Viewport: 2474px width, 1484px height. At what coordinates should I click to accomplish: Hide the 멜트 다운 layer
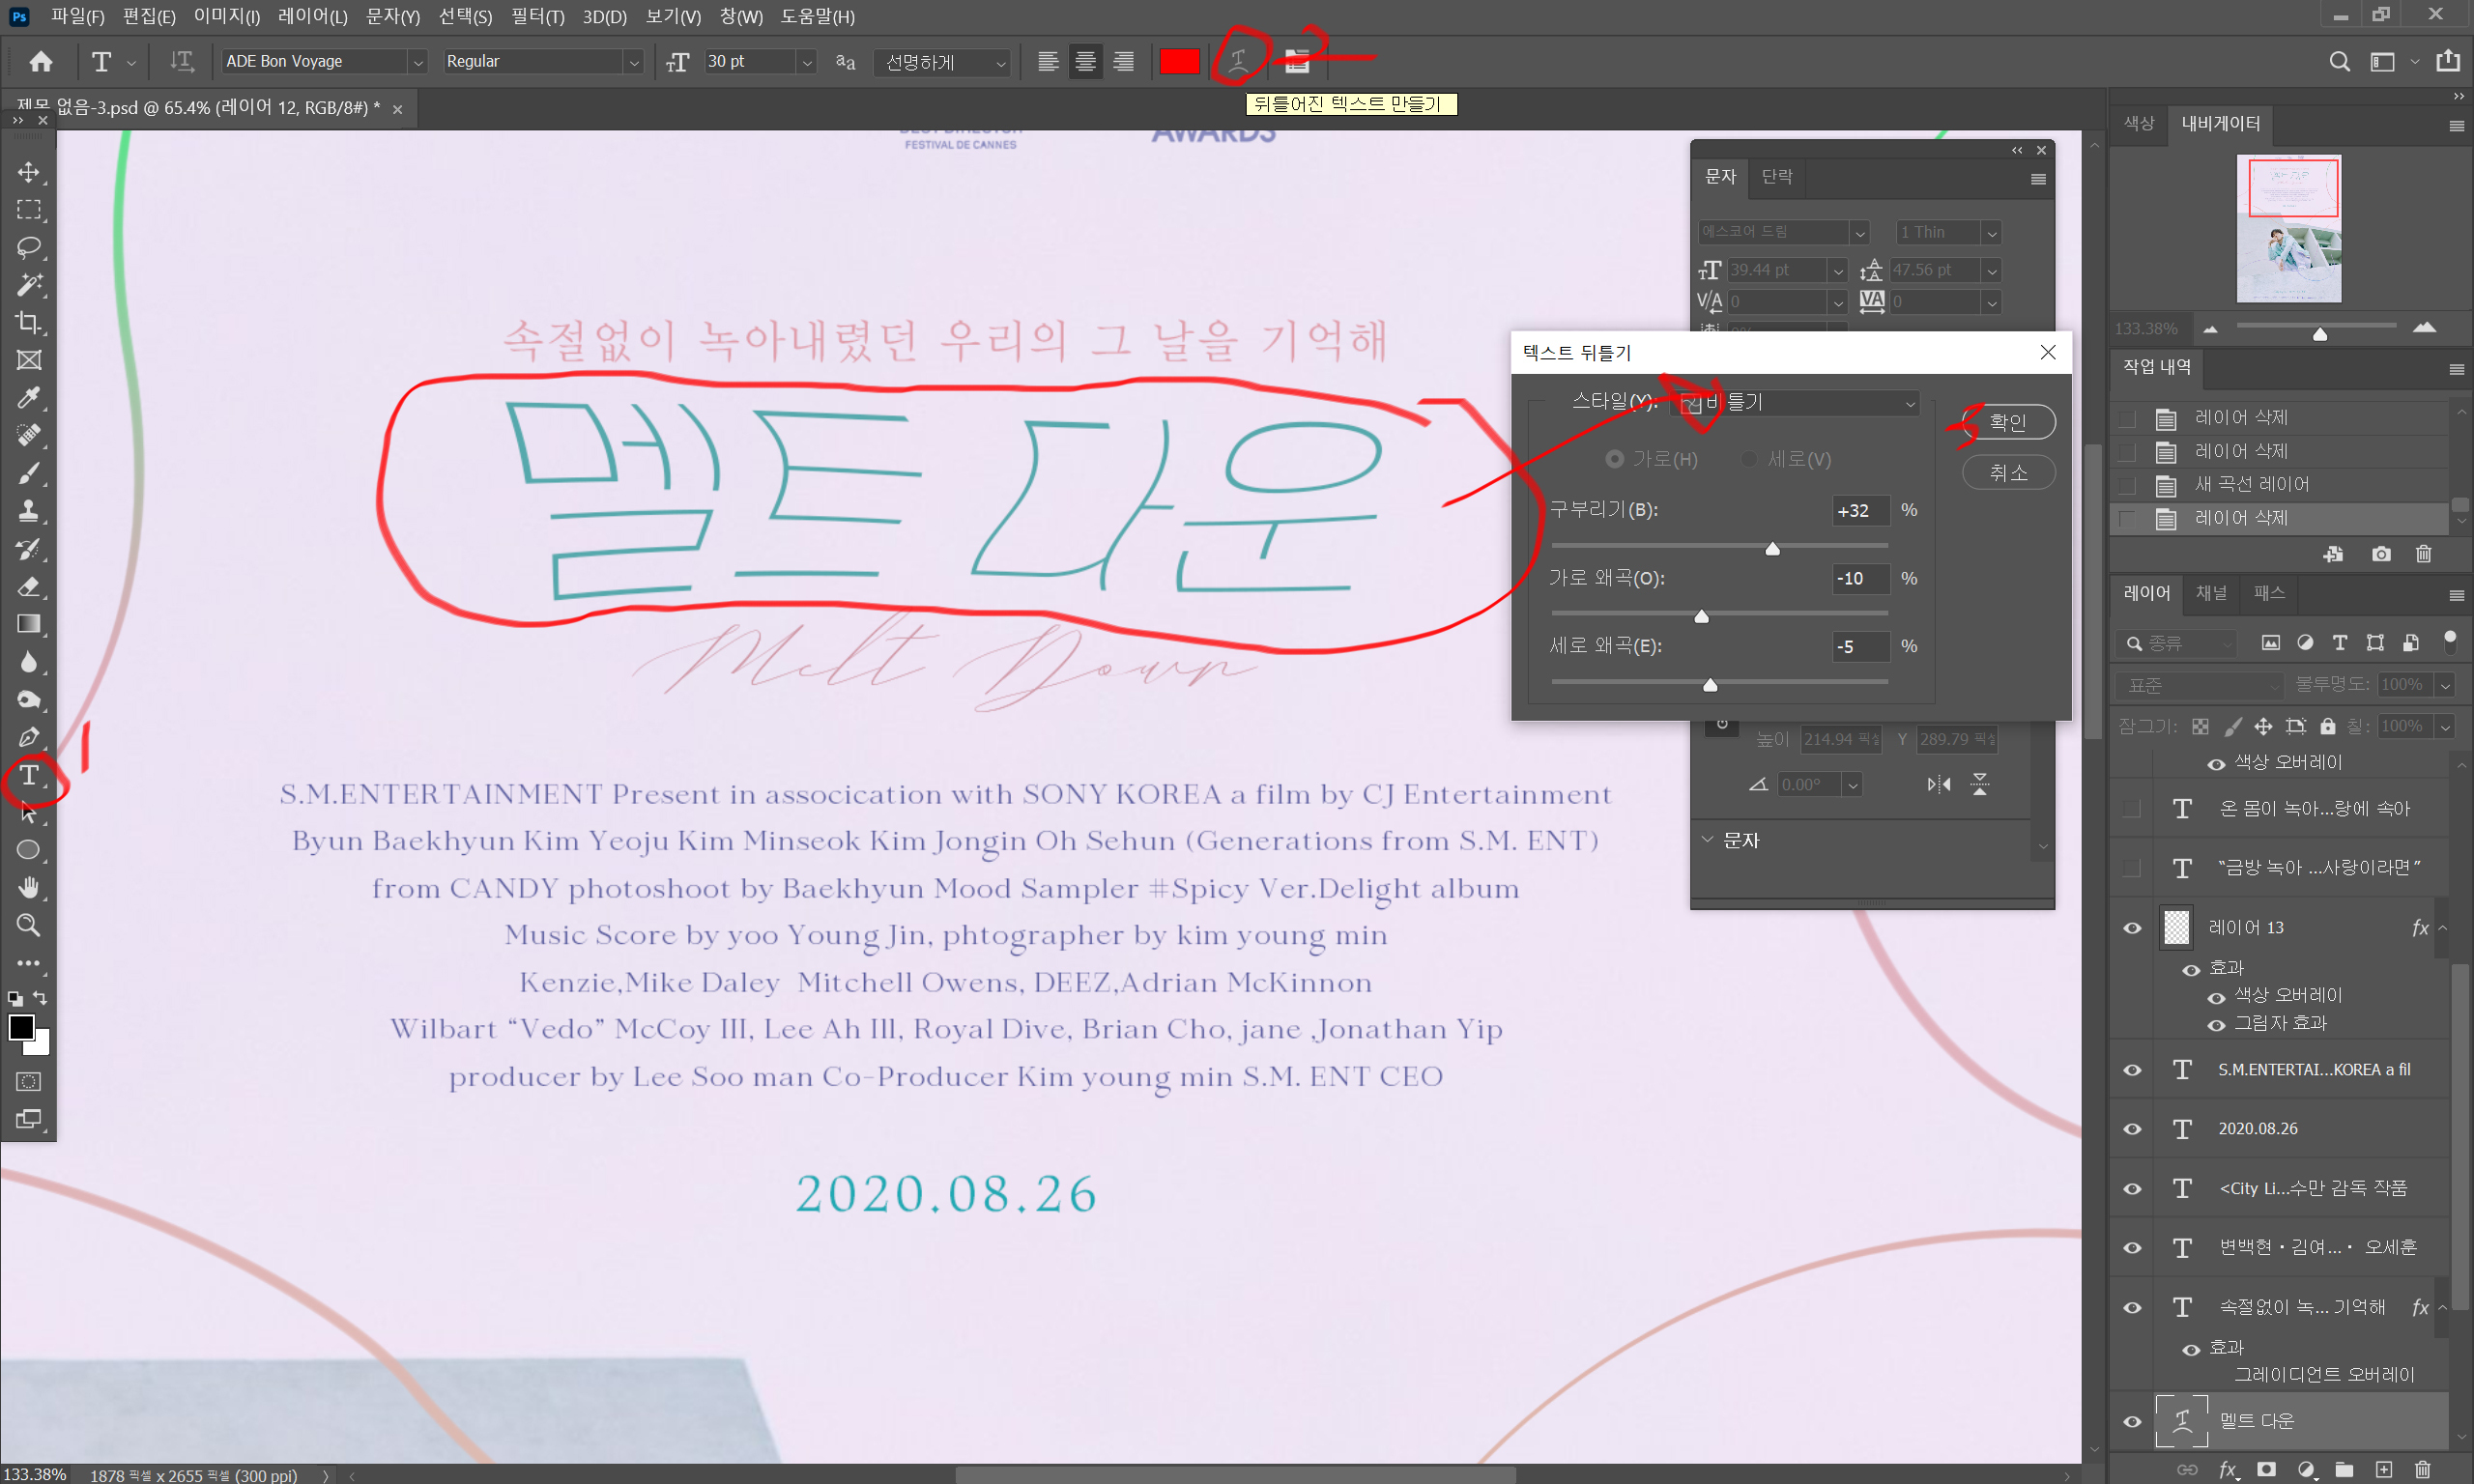coord(2132,1421)
